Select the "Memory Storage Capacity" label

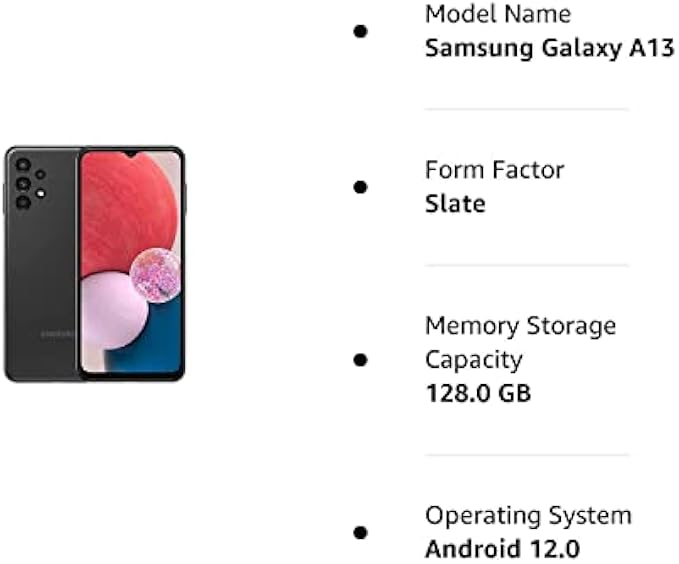520,342
